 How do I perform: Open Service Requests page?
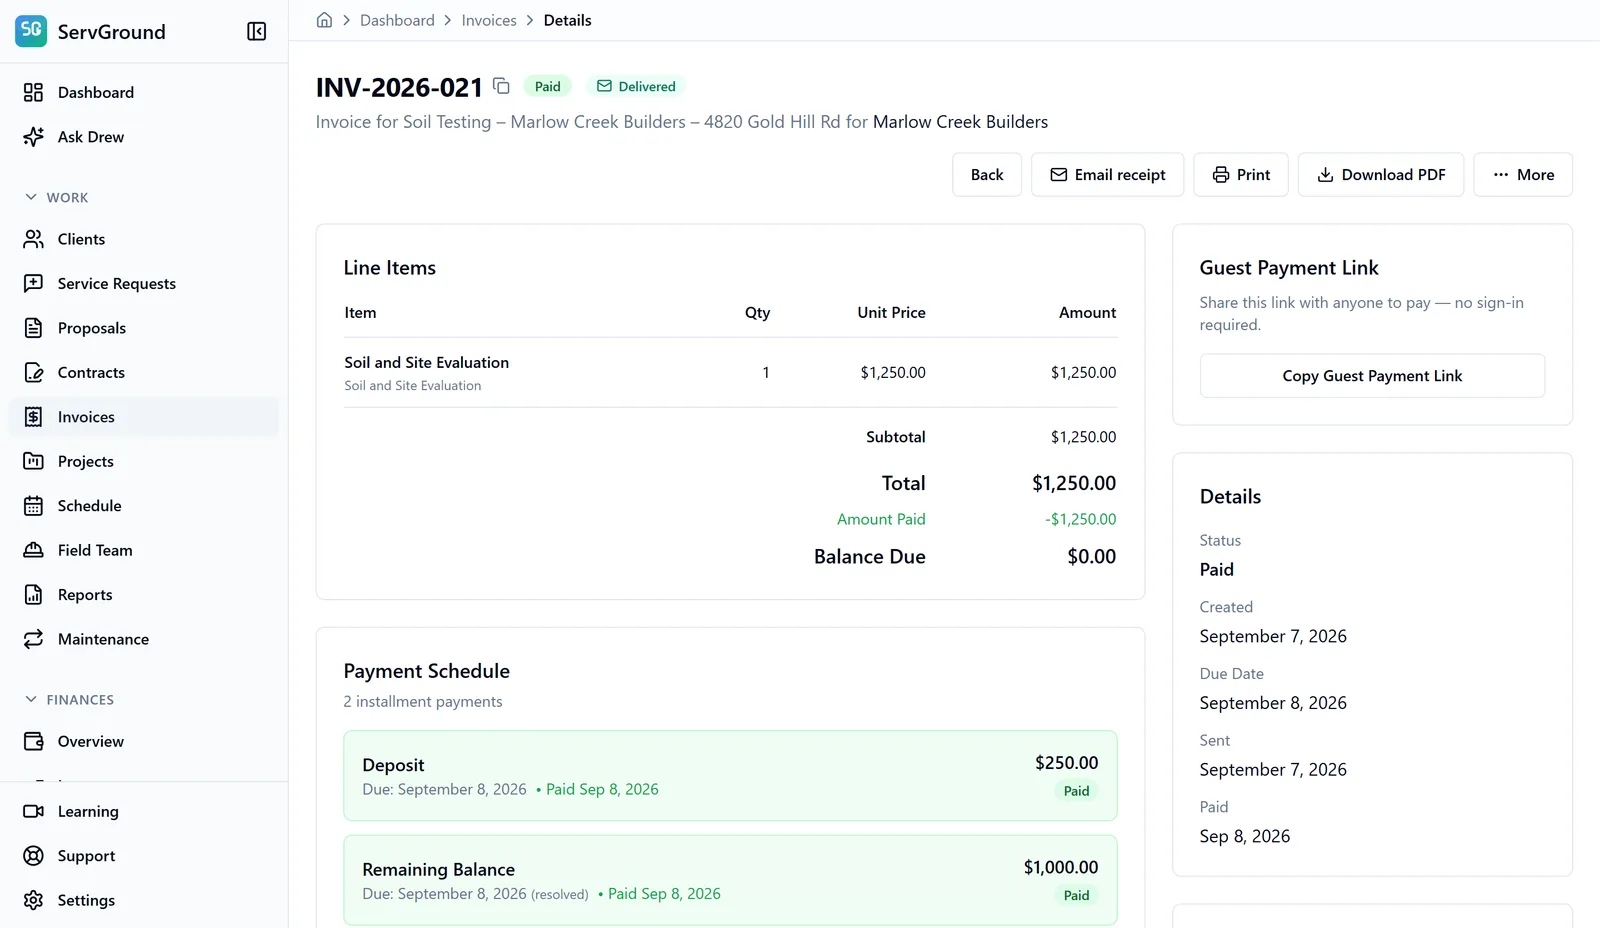coord(144,283)
